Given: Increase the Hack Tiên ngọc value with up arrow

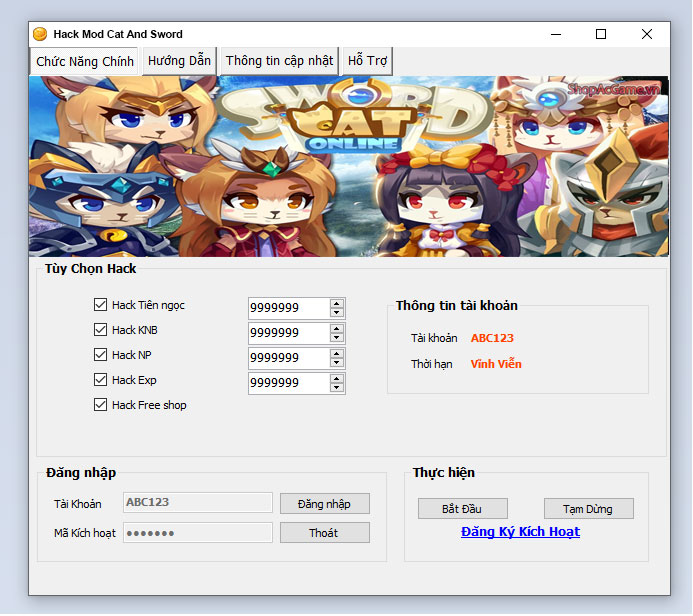Looking at the screenshot, I should 337,304.
